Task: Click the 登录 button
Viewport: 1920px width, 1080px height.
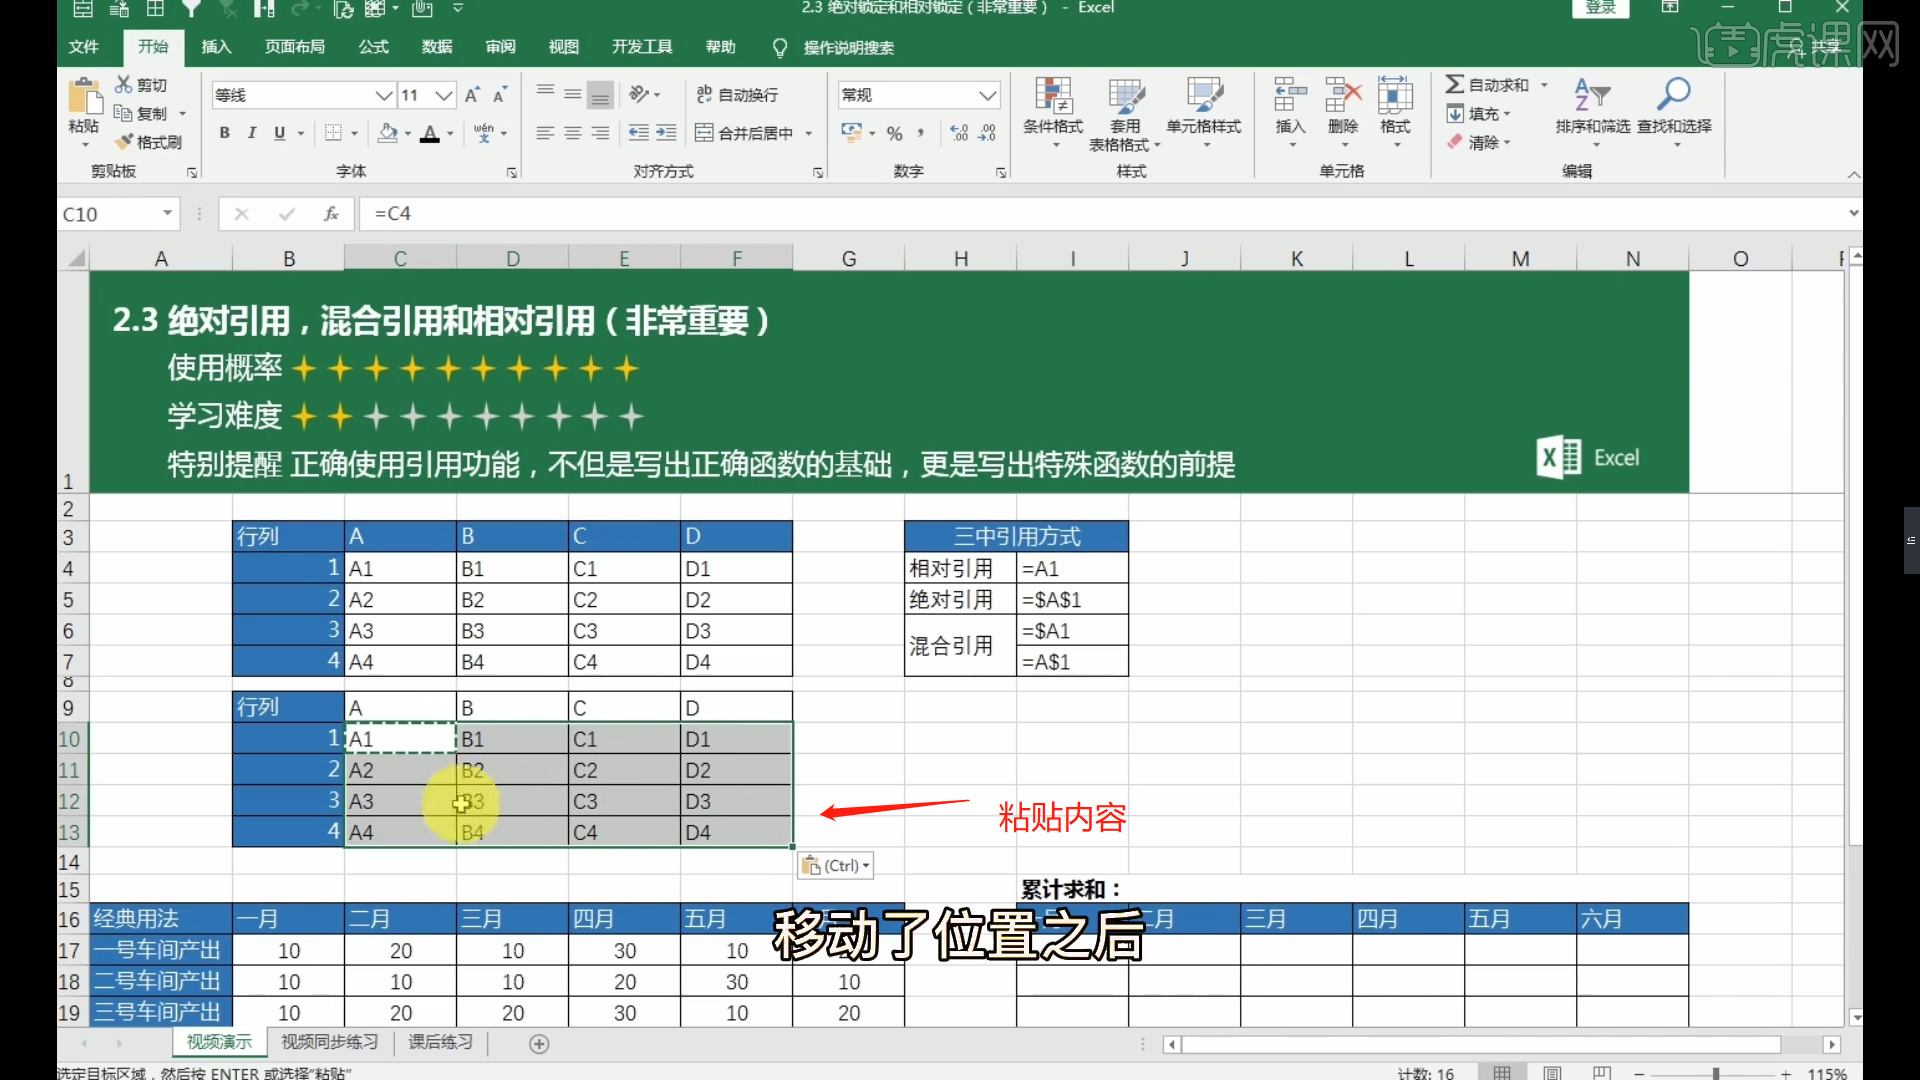Action: [1599, 7]
